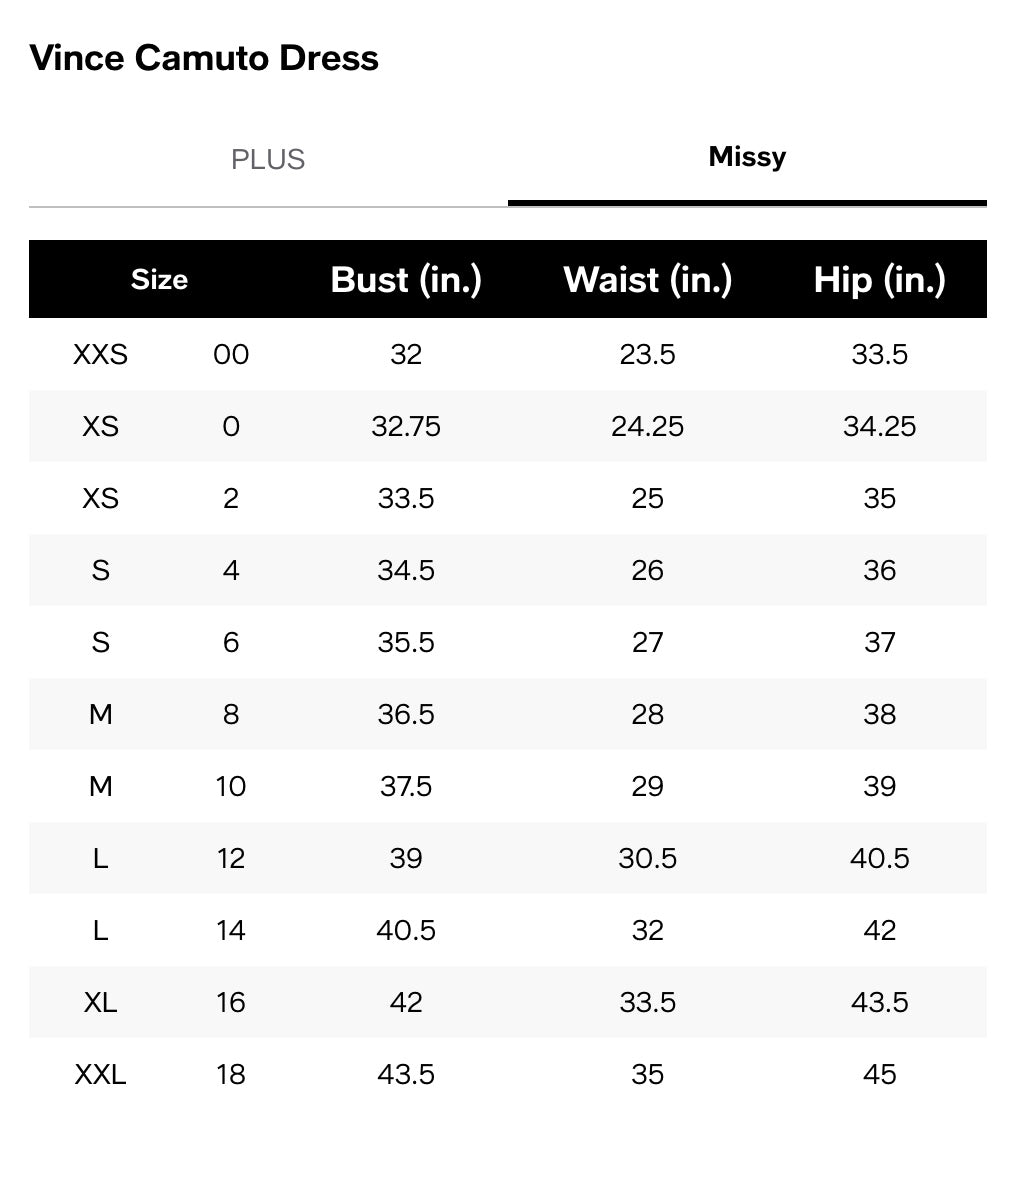Click the Size column header
This screenshot has height=1178, width=1034.
tap(159, 280)
